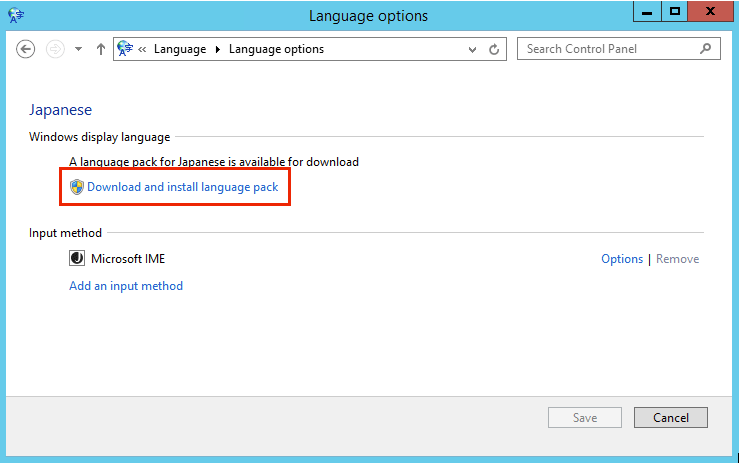
Task: Click the window icon in title bar
Action: (16, 15)
